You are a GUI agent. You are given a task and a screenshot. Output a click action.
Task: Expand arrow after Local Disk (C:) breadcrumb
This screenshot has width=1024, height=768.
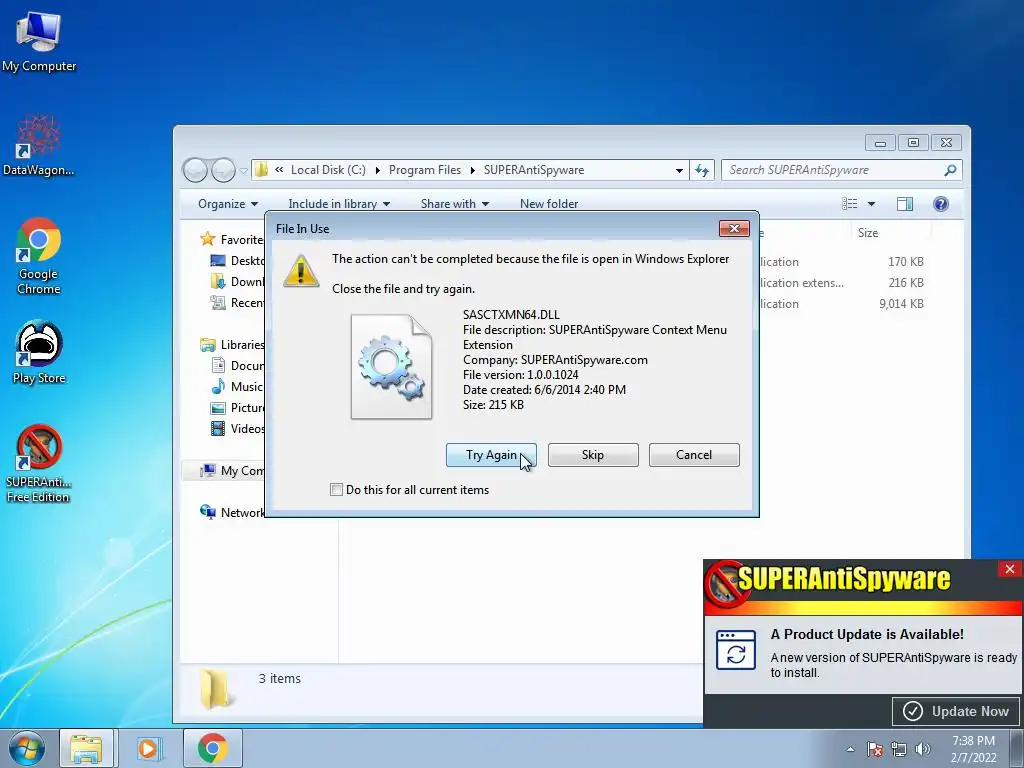[x=377, y=170]
